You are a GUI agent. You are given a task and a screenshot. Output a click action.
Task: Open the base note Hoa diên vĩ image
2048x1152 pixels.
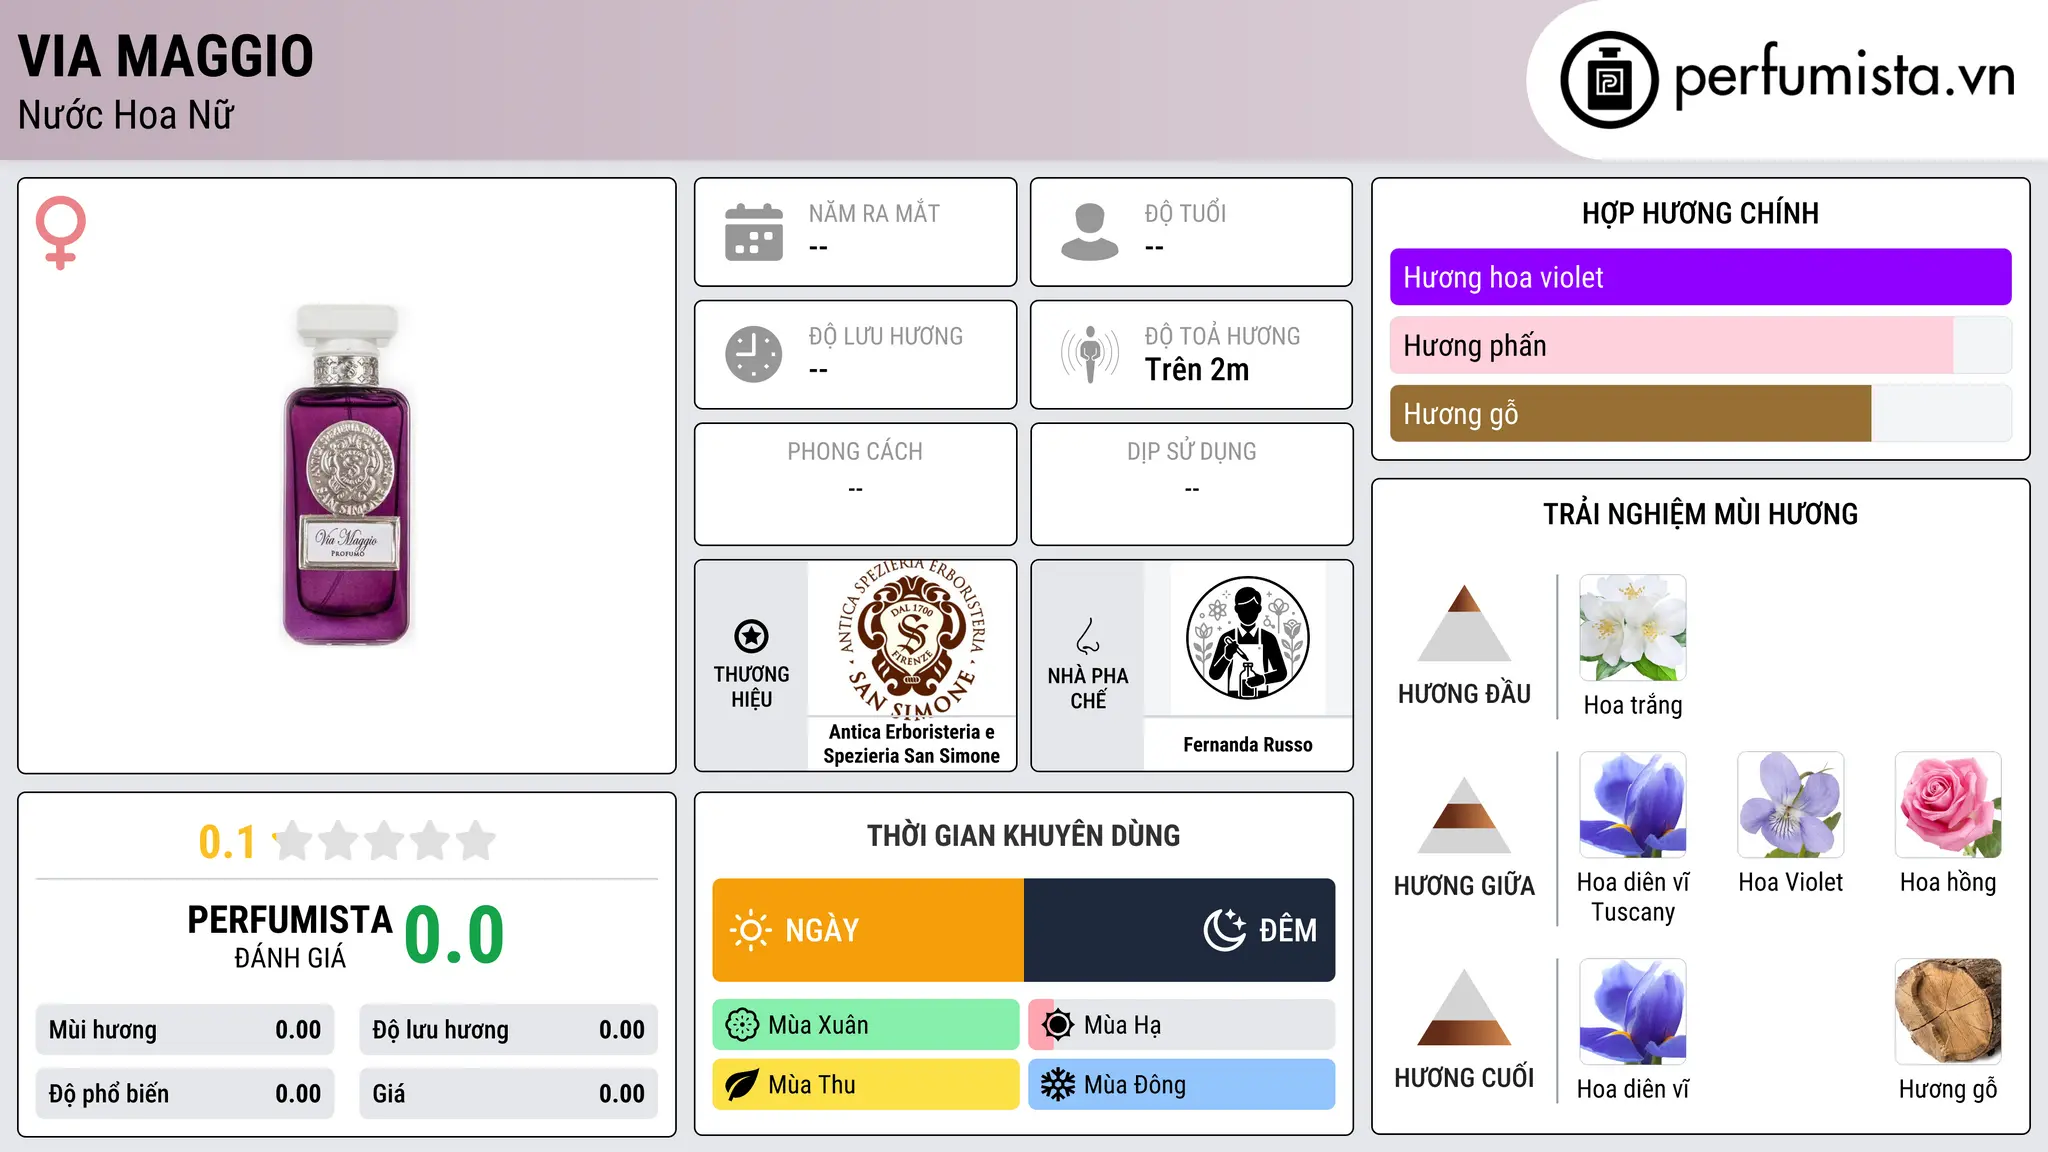(1633, 1012)
